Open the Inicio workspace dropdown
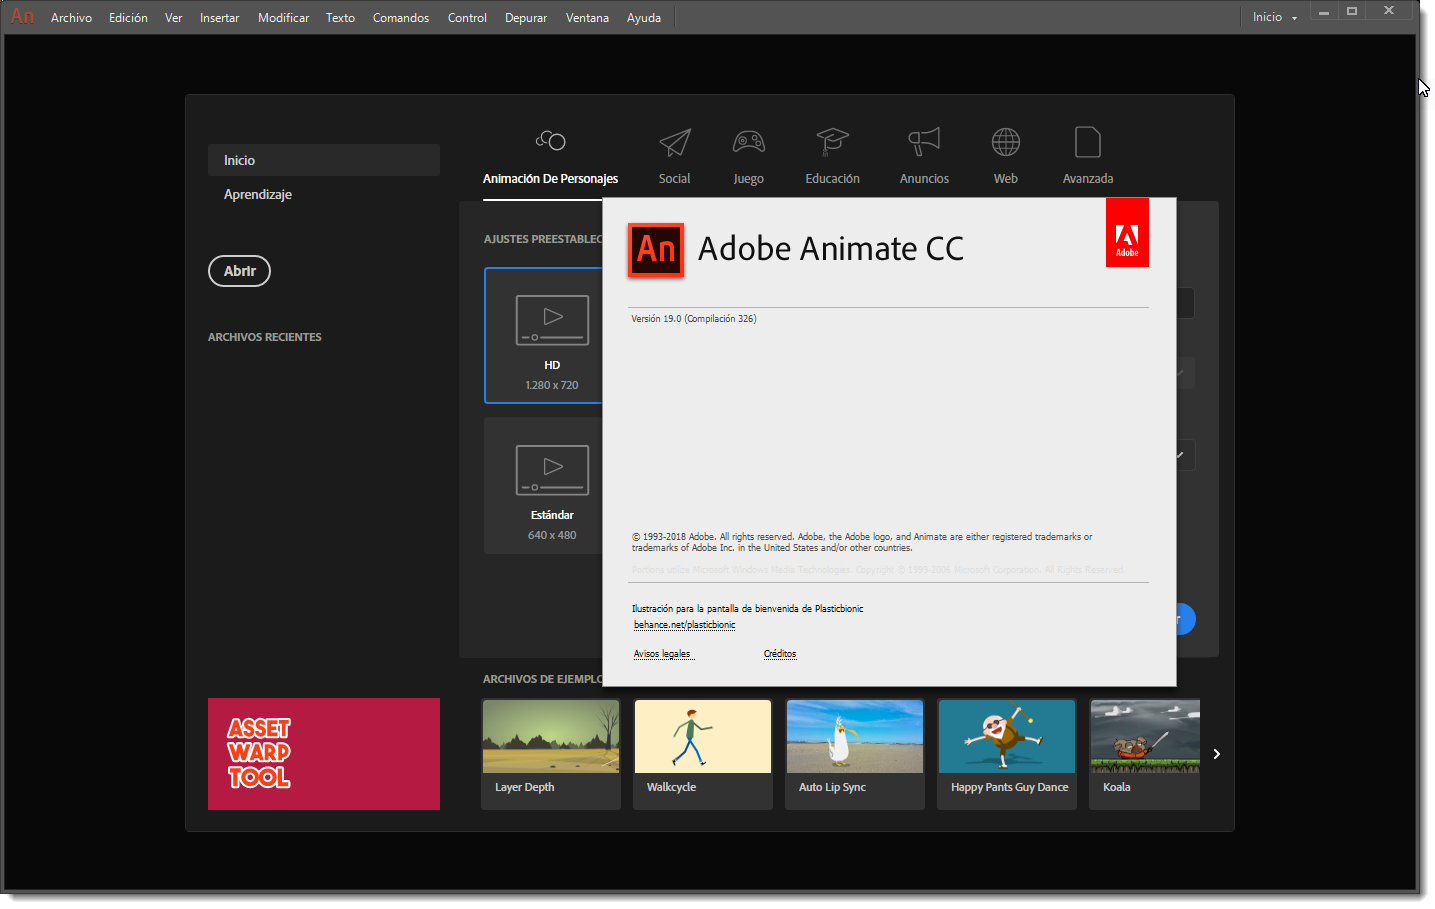This screenshot has width=1435, height=909. [1275, 17]
